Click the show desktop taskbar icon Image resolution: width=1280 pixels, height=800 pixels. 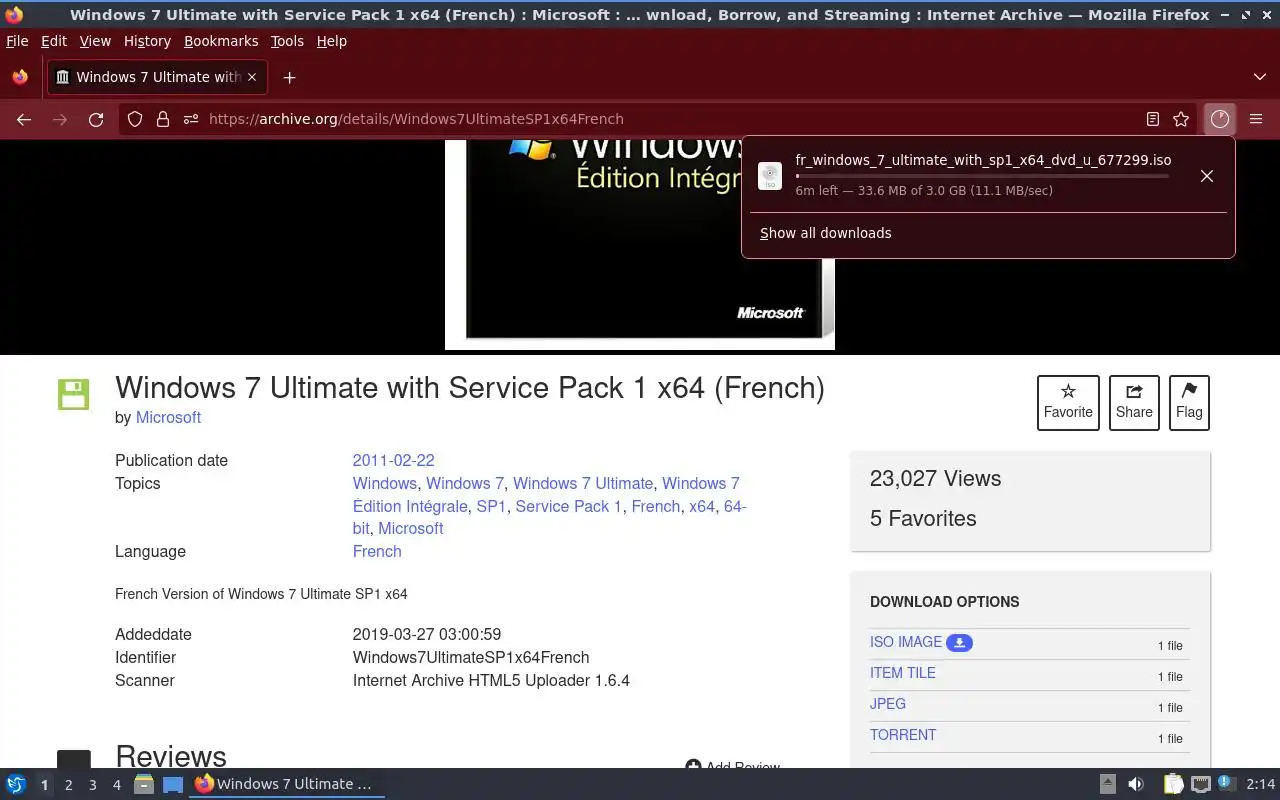(173, 784)
